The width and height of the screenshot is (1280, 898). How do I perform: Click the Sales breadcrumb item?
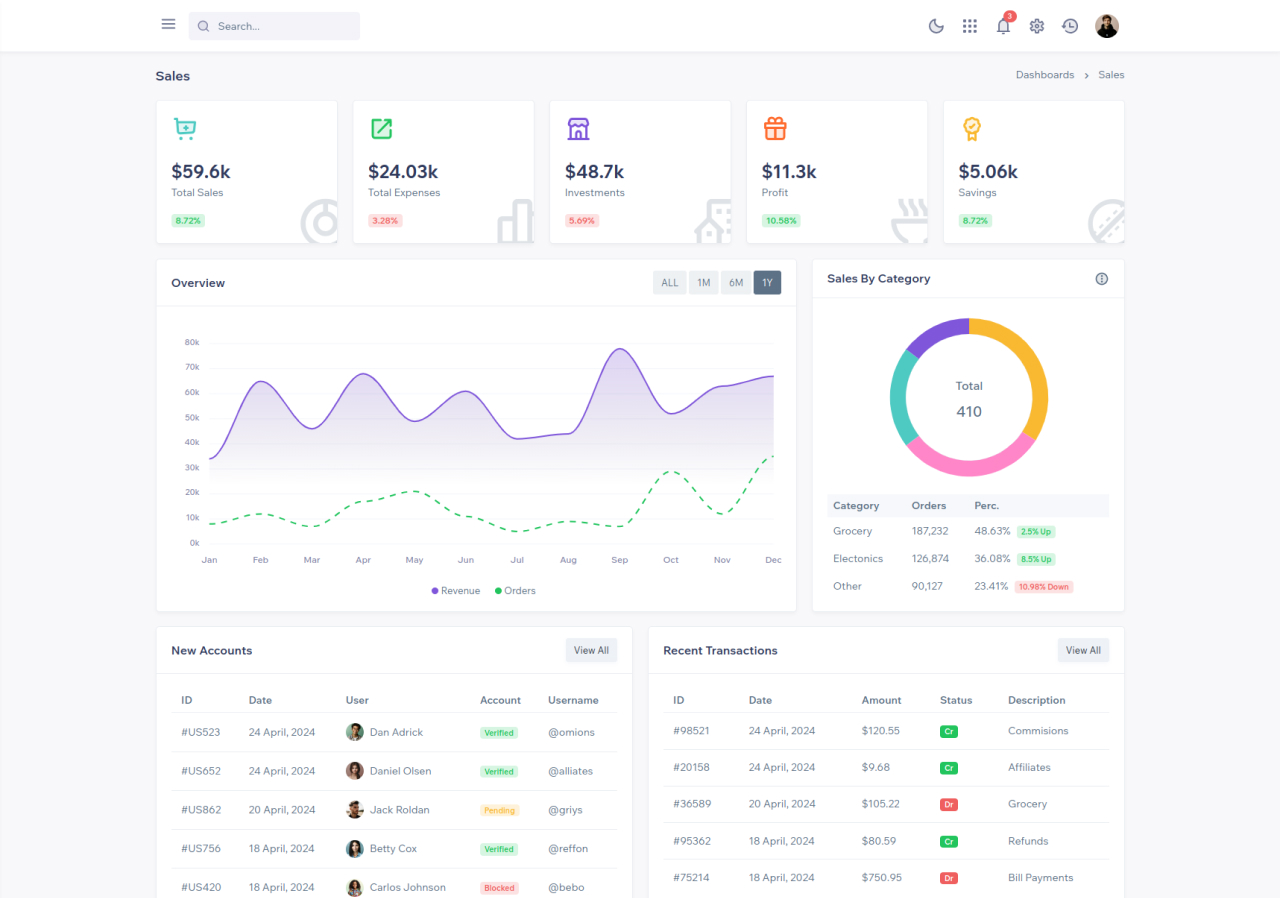pos(1111,75)
